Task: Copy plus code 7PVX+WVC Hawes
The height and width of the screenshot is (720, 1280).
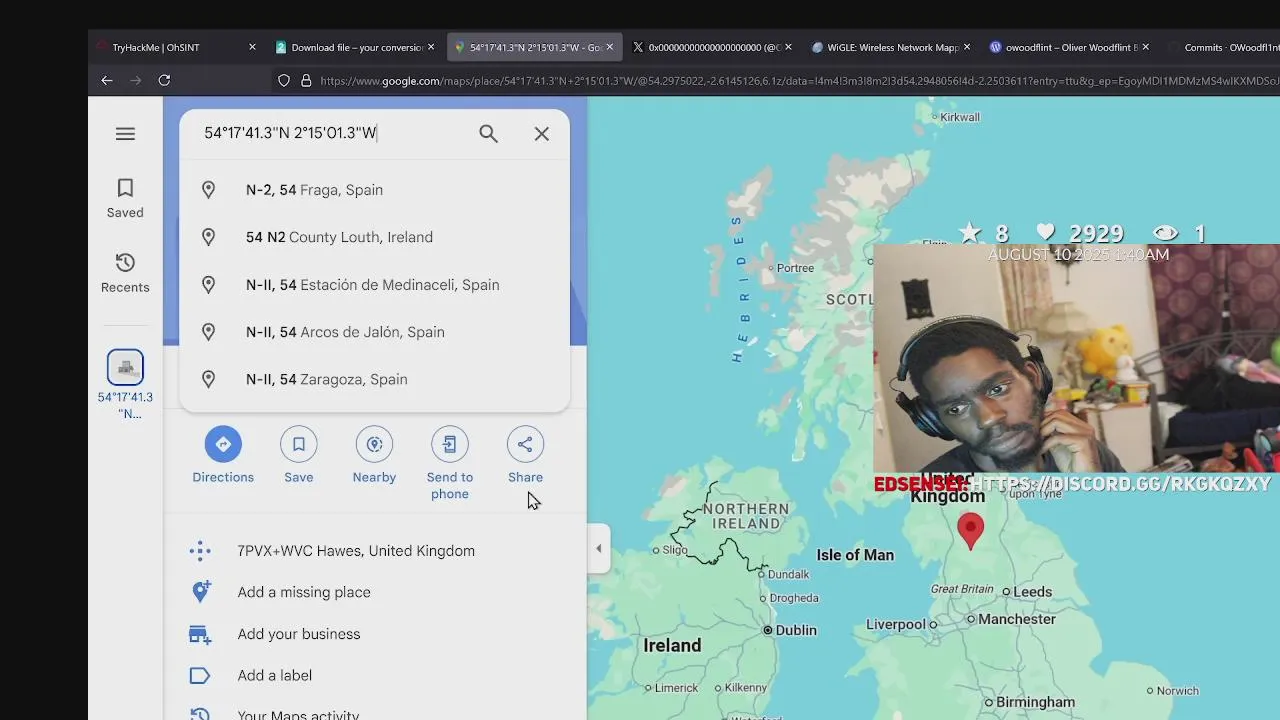Action: pyautogui.click(x=374, y=551)
